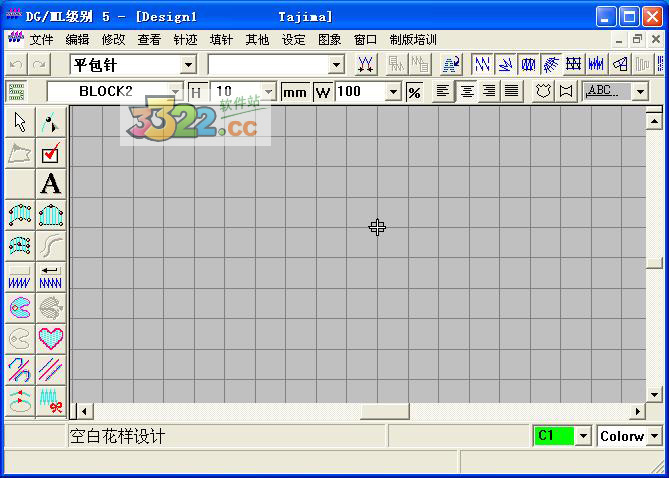Select the lettering A text tool
Screen dimensions: 669x478
click(x=51, y=184)
